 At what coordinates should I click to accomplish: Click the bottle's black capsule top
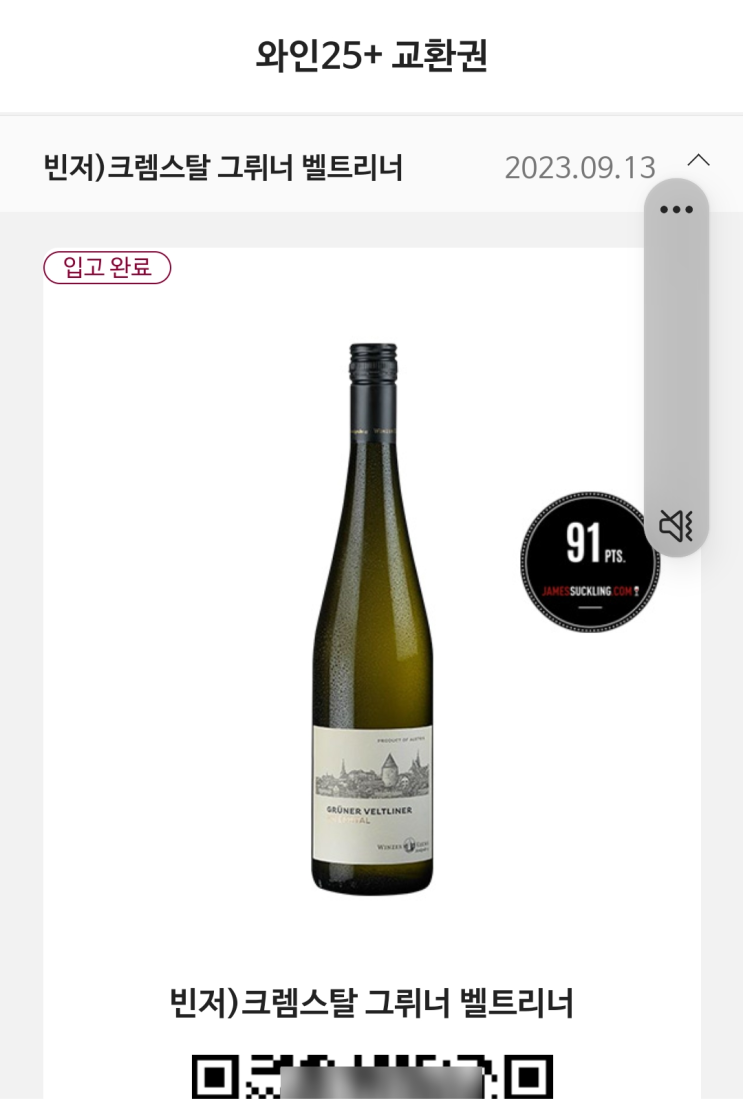[x=372, y=366]
